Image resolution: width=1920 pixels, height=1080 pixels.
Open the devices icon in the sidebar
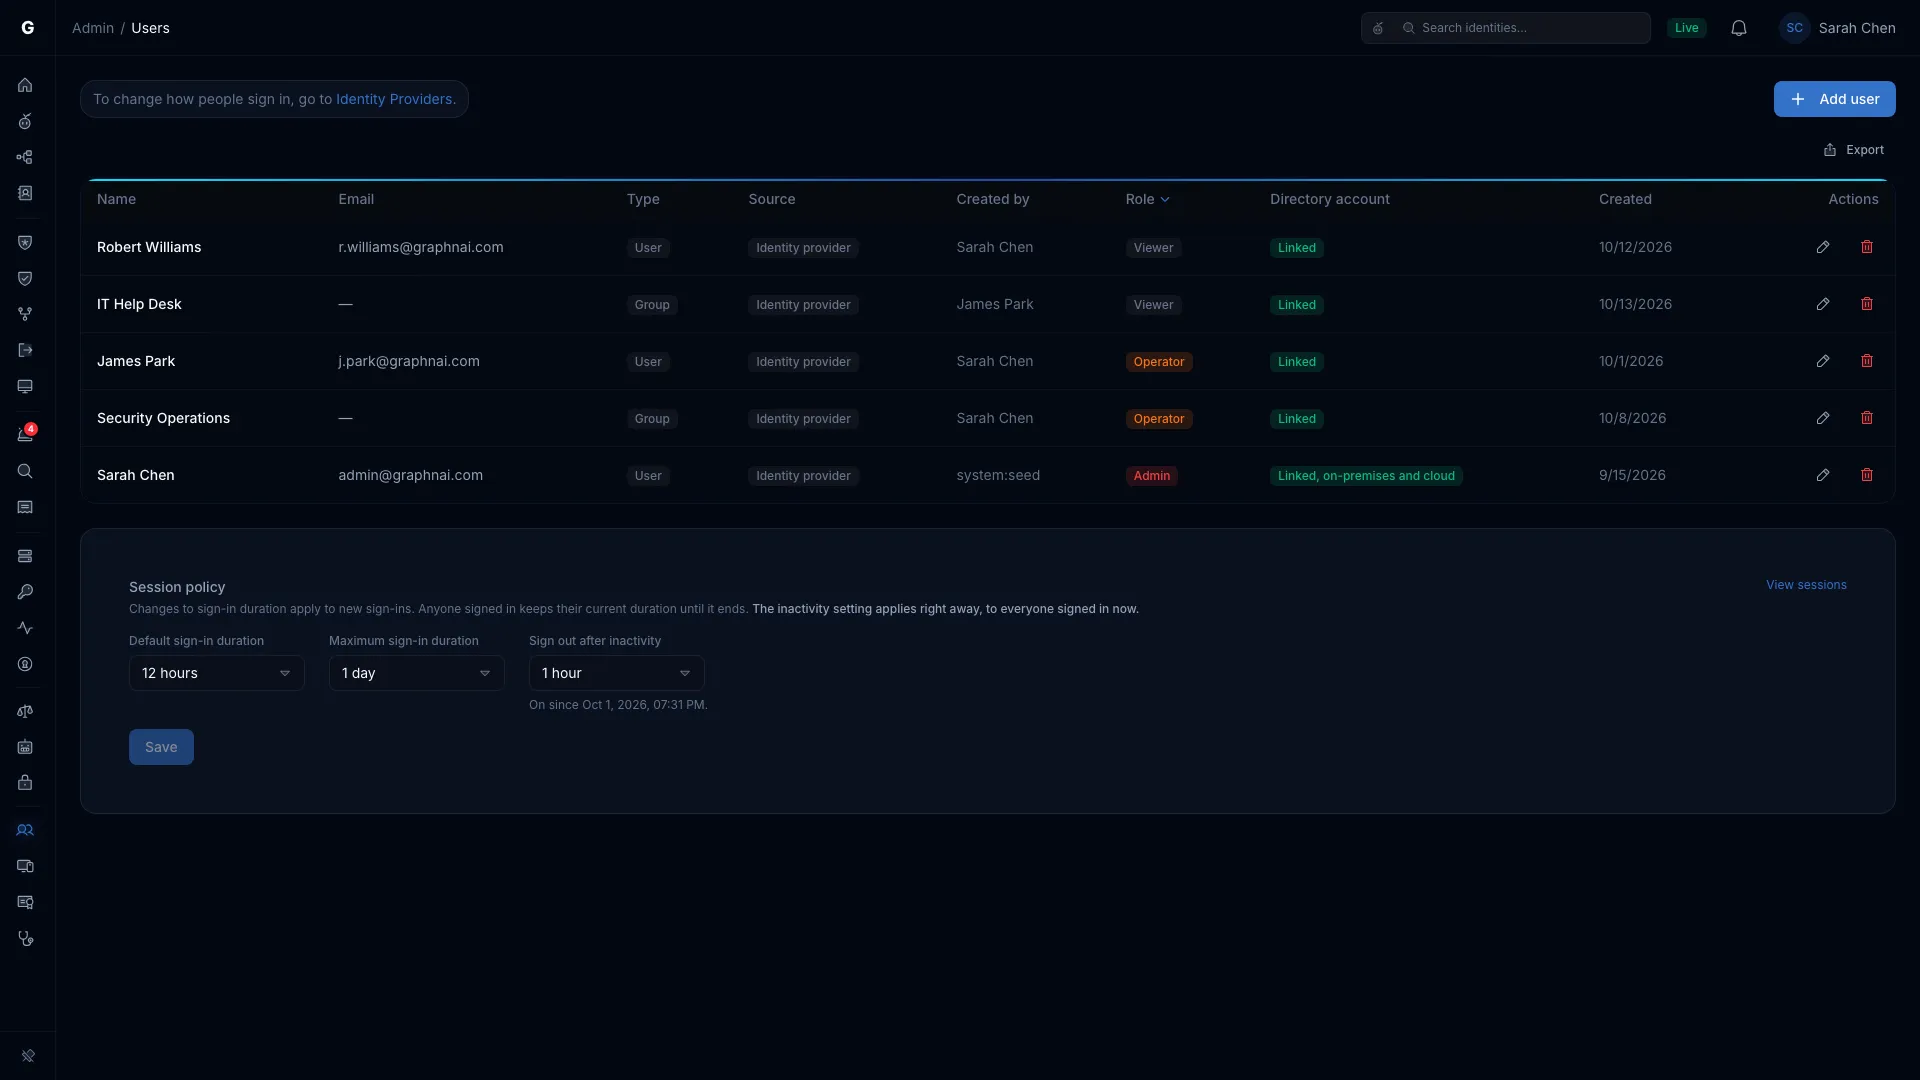click(x=25, y=866)
